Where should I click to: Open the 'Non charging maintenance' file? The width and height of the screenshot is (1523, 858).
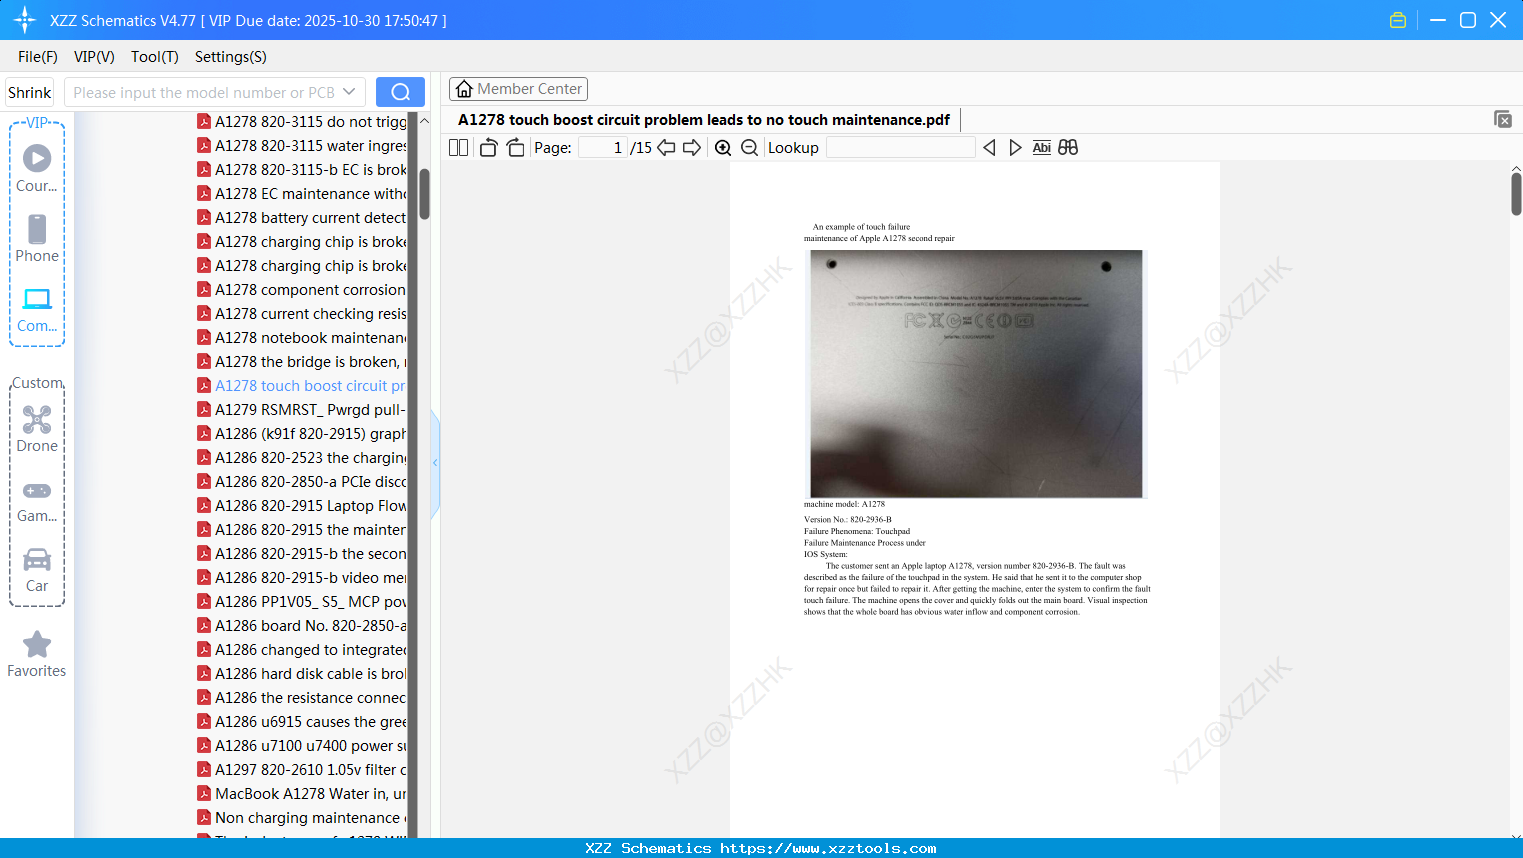tap(301, 818)
